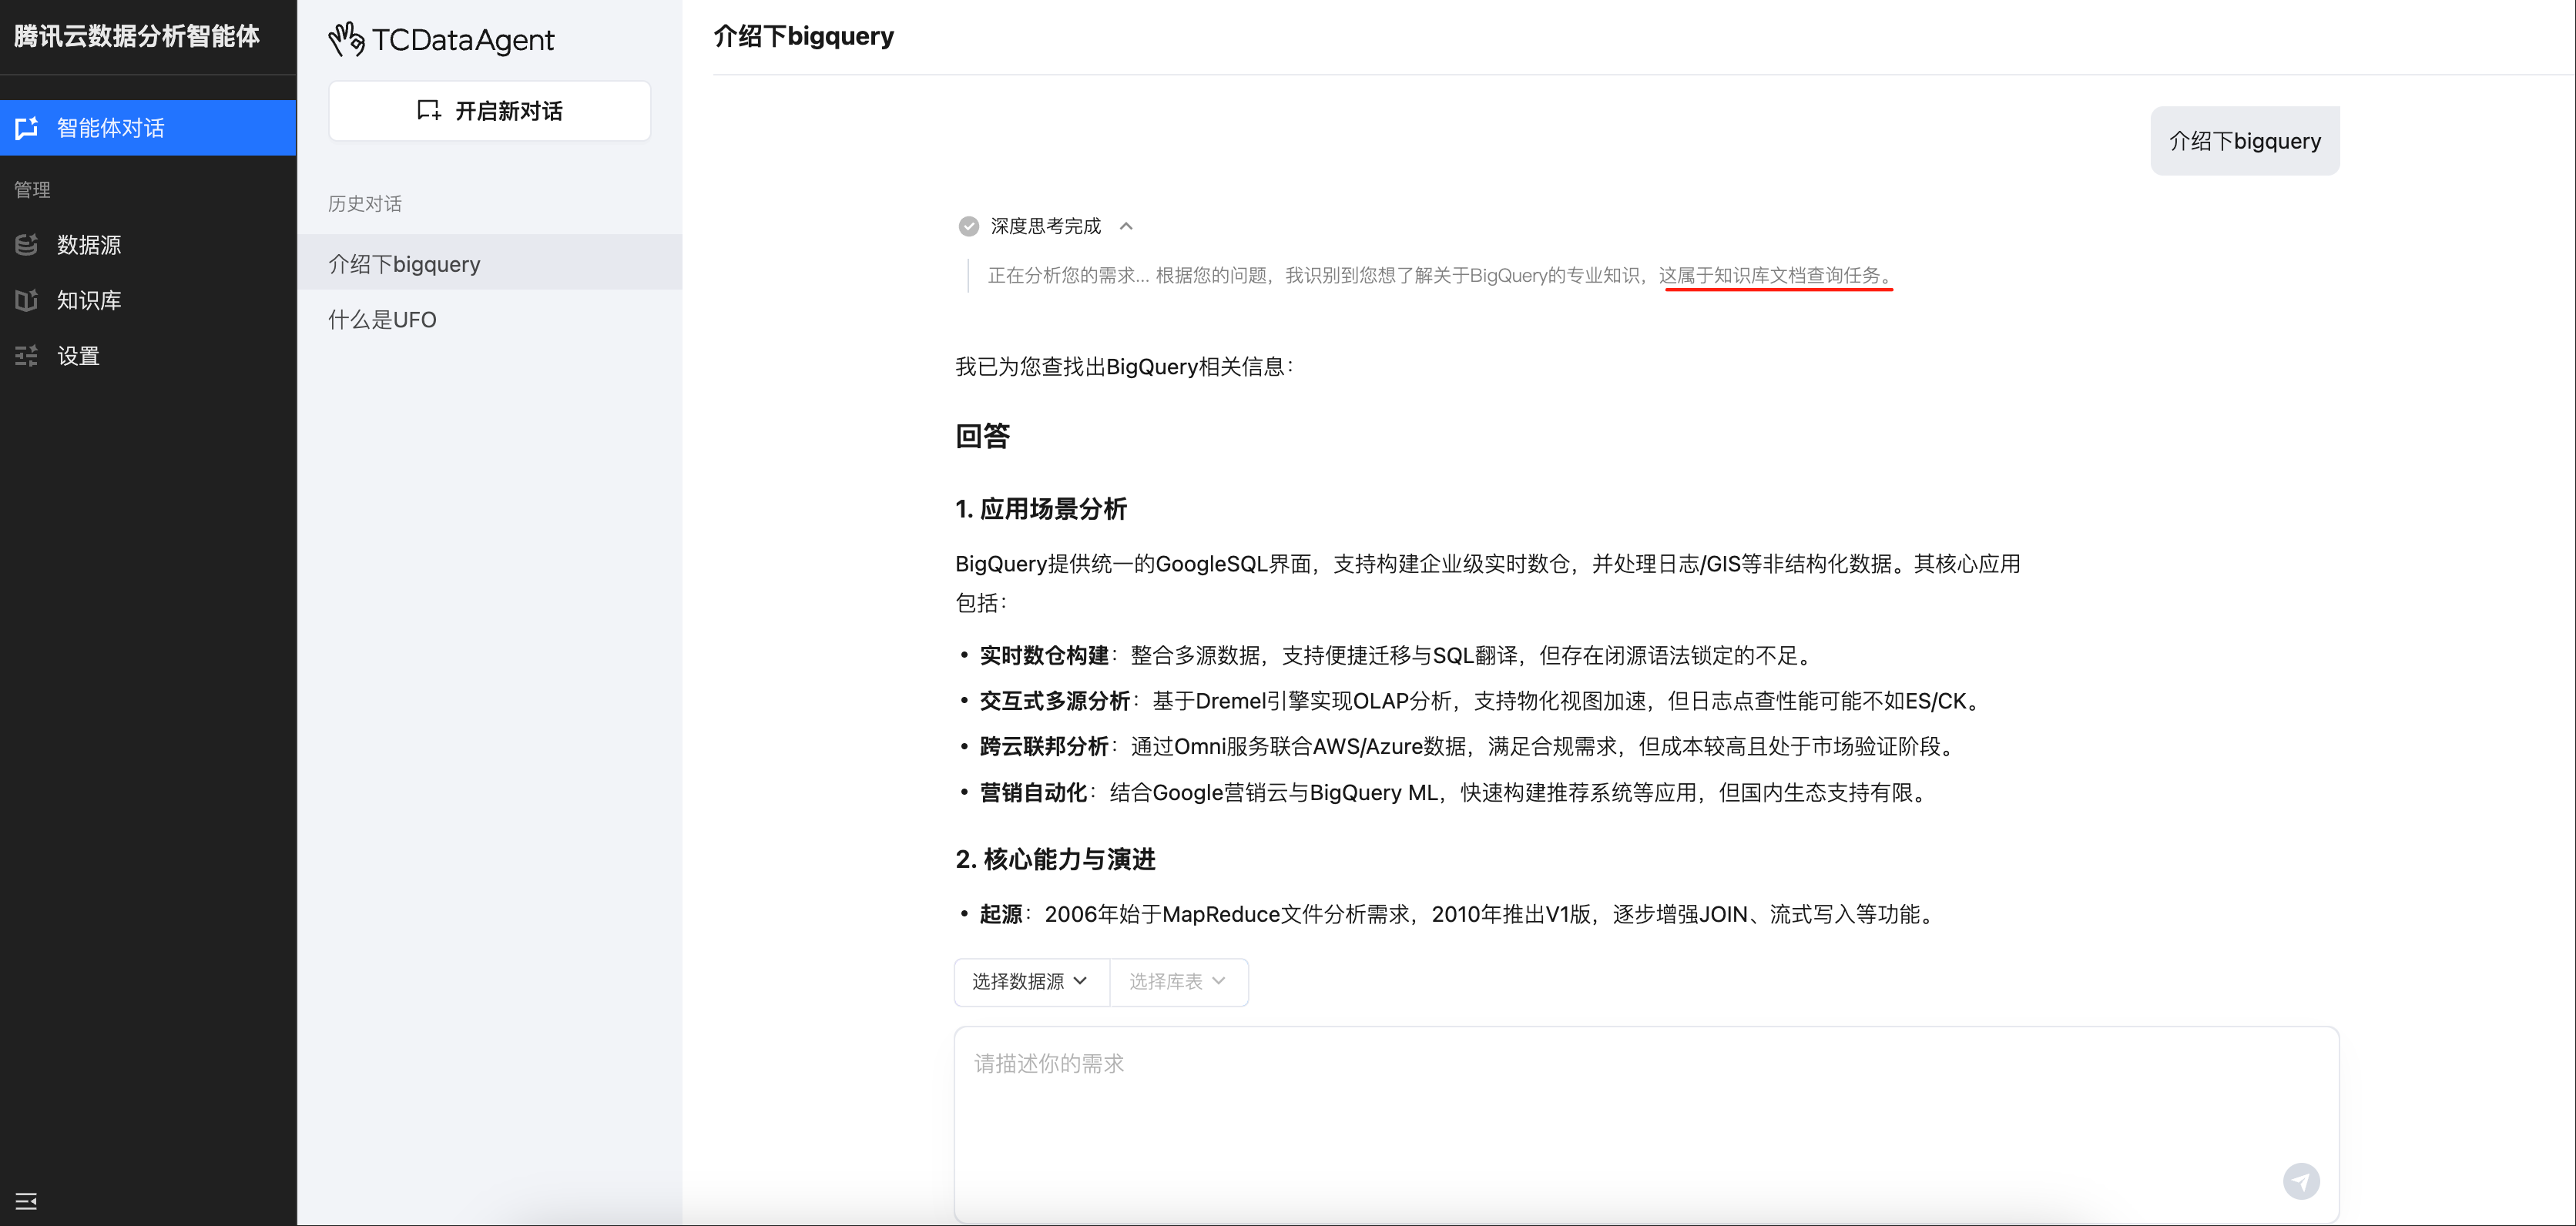The image size is (2576, 1226).
Task: Click the 智能体对话 chat icon
Action: (x=27, y=128)
